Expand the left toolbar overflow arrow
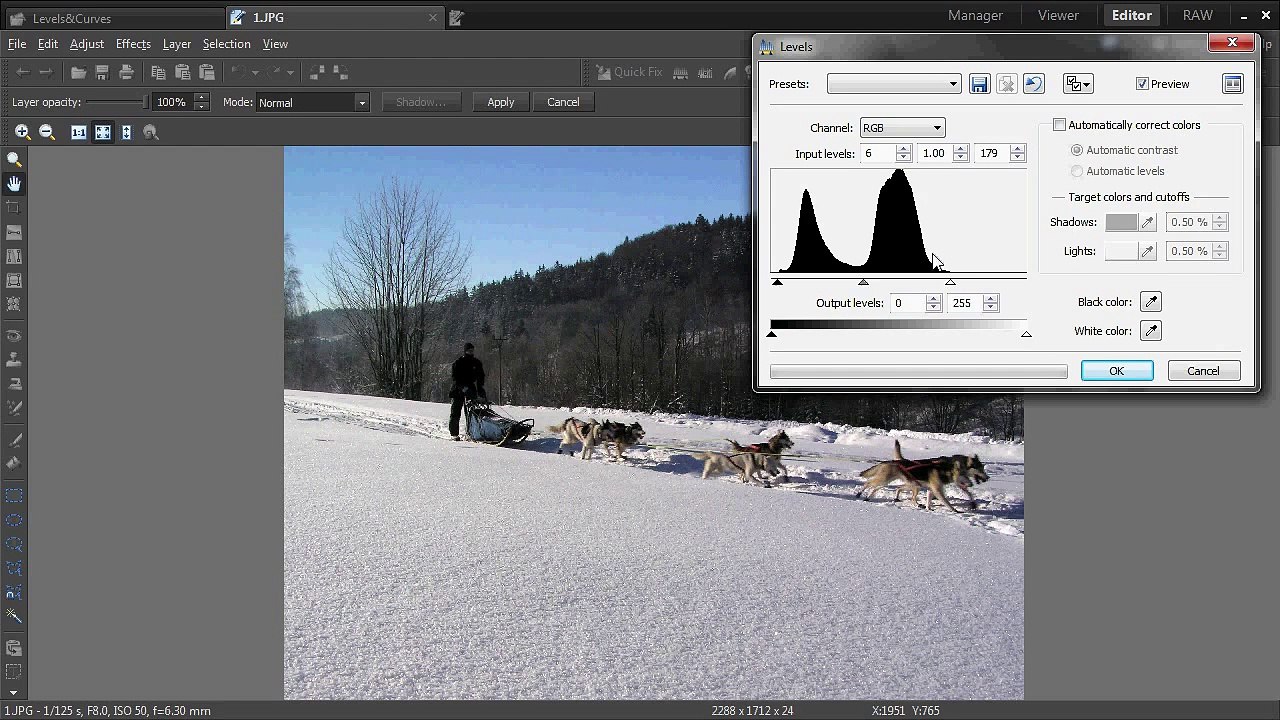Screen dimensions: 1280x720 point(13,692)
